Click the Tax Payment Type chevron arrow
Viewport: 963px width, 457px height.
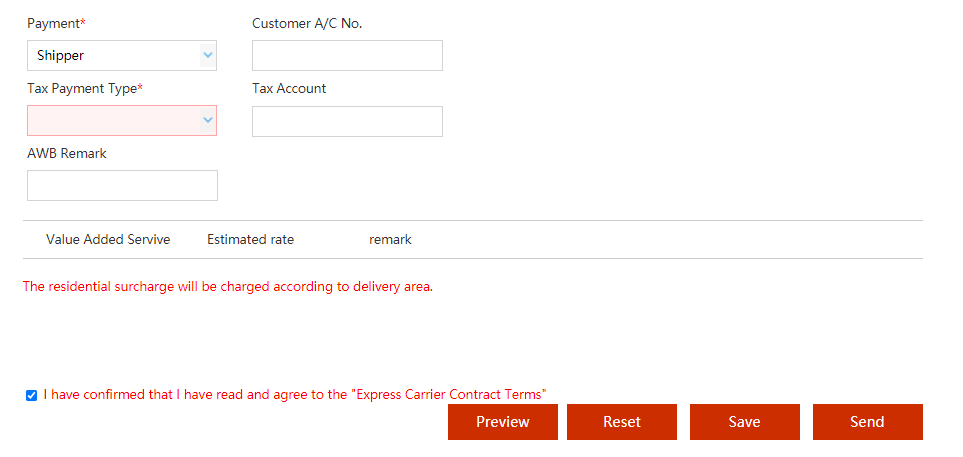click(208, 120)
